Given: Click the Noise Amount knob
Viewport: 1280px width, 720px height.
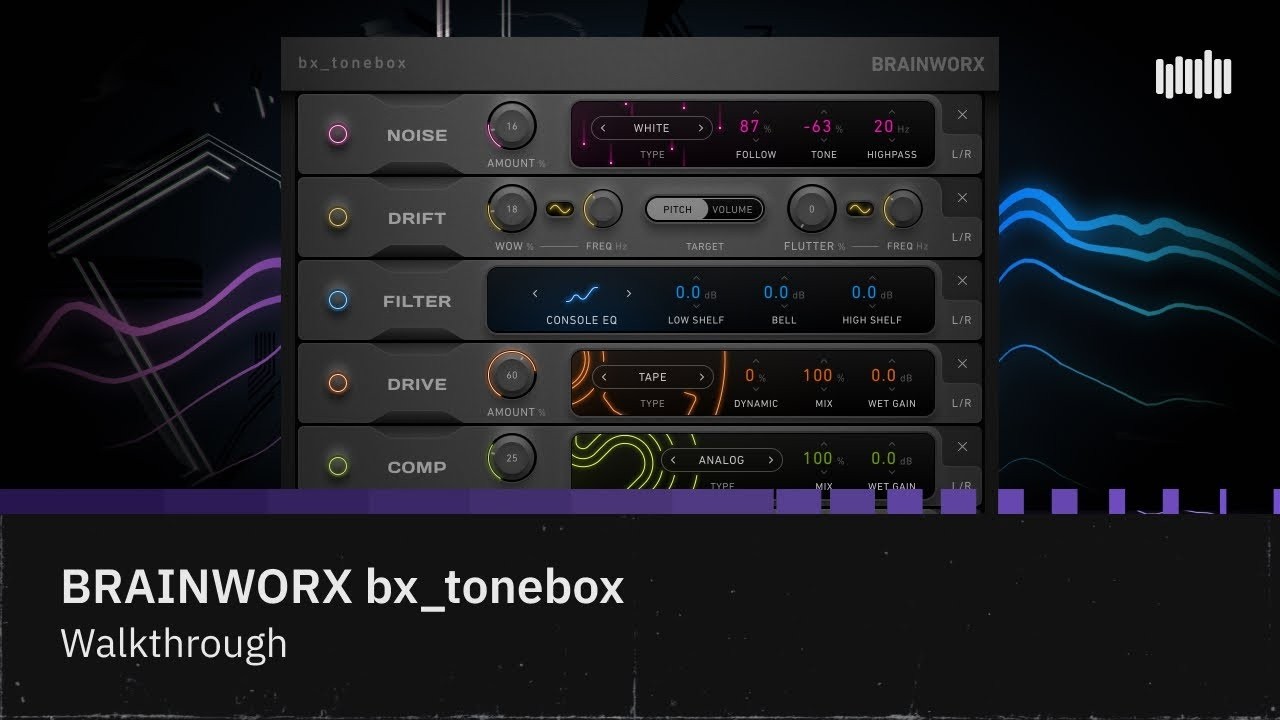Looking at the screenshot, I should (x=512, y=127).
